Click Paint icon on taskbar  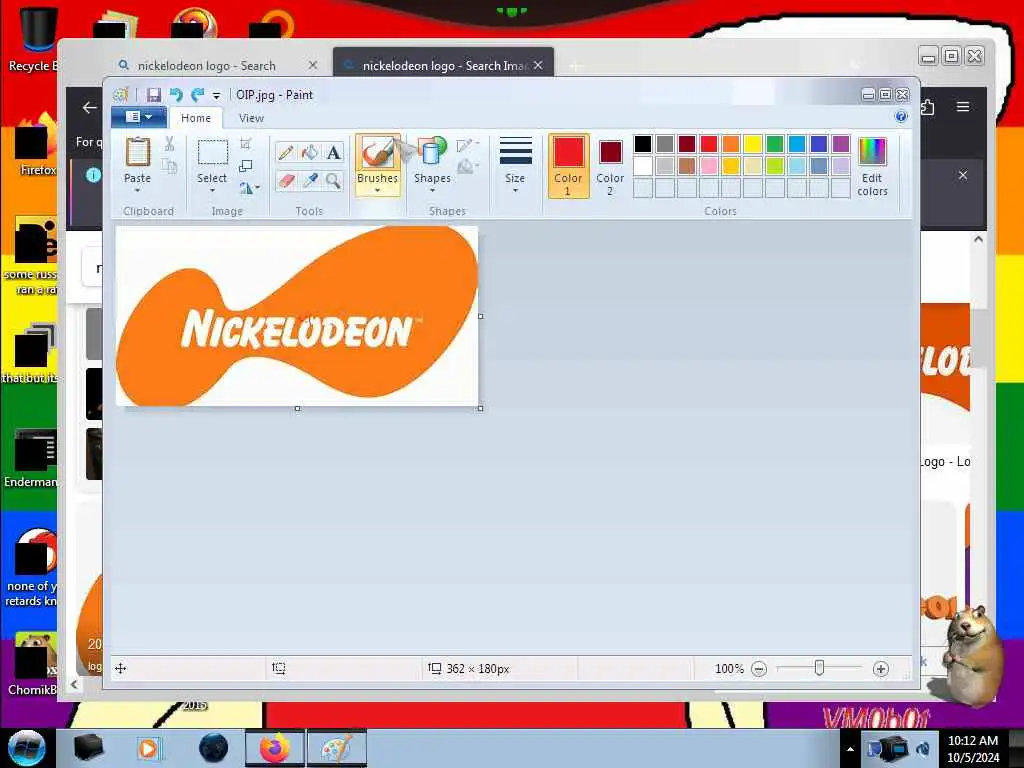[x=336, y=748]
